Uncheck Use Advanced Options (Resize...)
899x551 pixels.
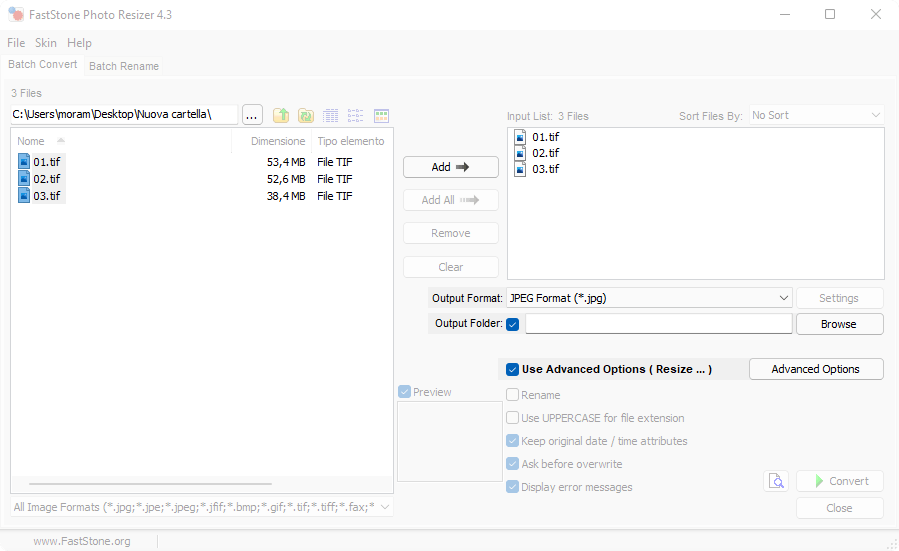(513, 369)
